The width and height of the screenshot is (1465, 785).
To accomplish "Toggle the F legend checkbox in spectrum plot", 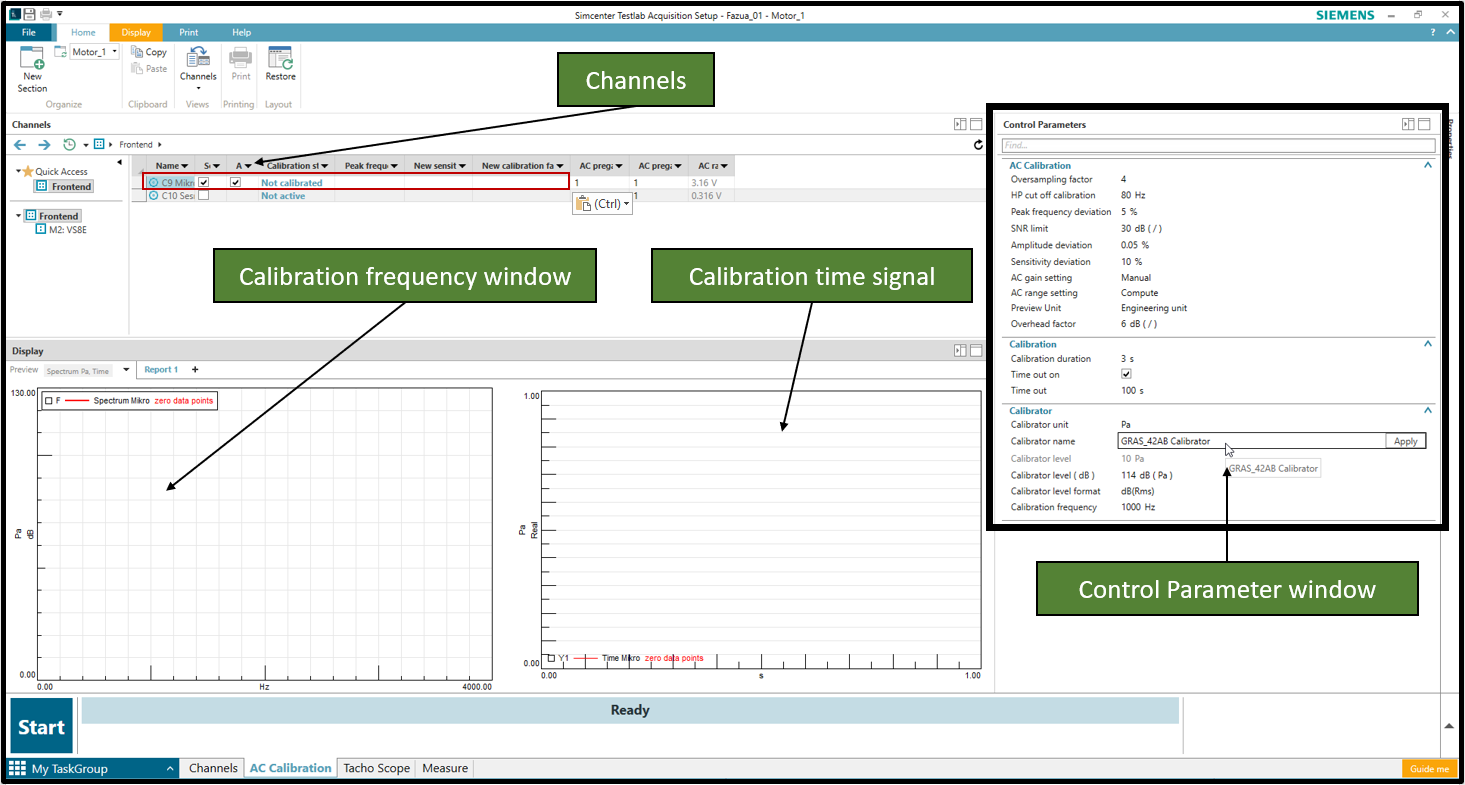I will coord(48,400).
